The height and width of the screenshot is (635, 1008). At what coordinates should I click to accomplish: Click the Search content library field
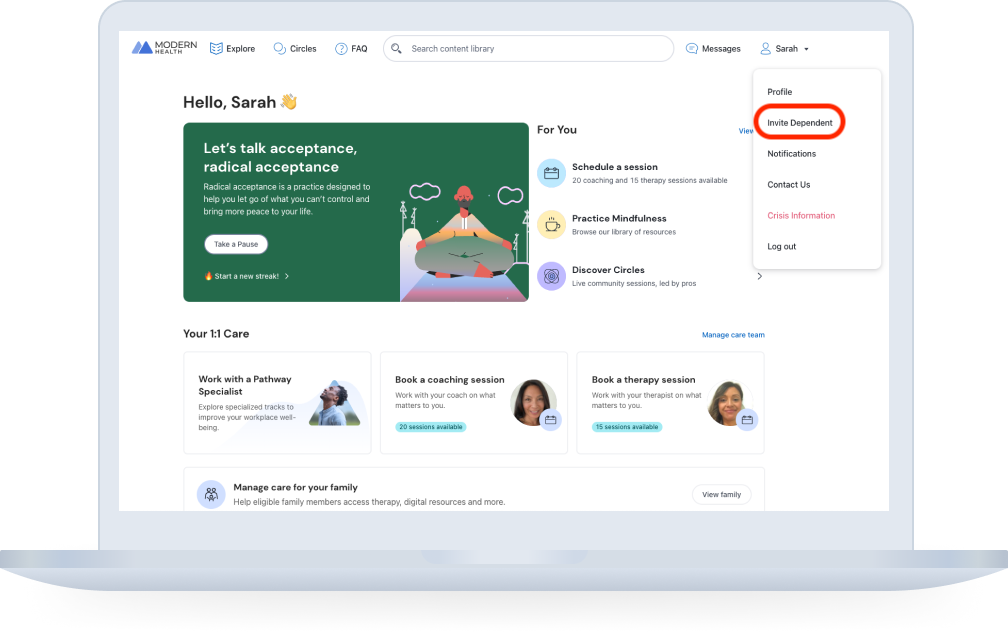click(x=528, y=49)
